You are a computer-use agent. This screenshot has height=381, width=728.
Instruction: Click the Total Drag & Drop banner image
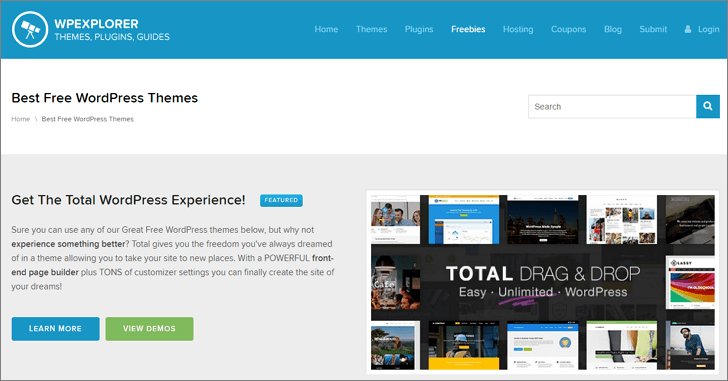pyautogui.click(x=542, y=282)
